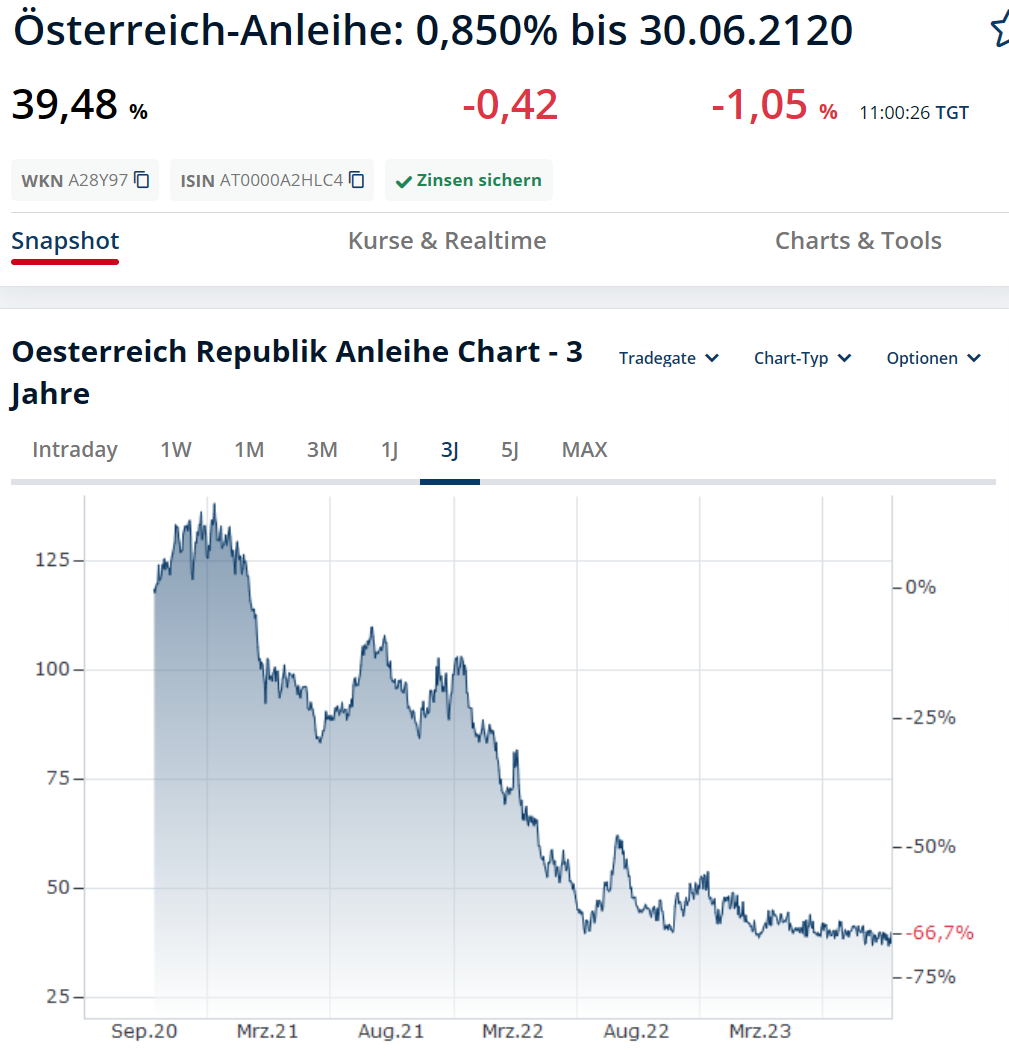Switch to Kurse & Realtime tab
Image resolution: width=1009 pixels, height=1062 pixels.
click(447, 241)
